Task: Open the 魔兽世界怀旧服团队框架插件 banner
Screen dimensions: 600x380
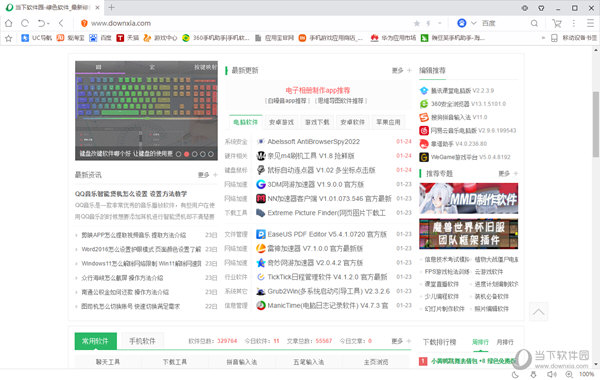Action: point(468,234)
